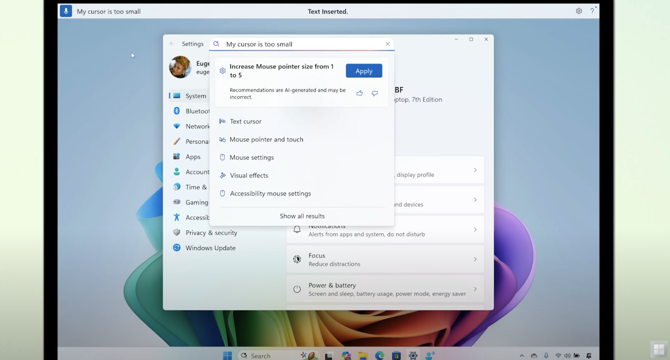This screenshot has height=360, width=670.
Task: Open Microsoft Store from the taskbar
Action: (396, 355)
